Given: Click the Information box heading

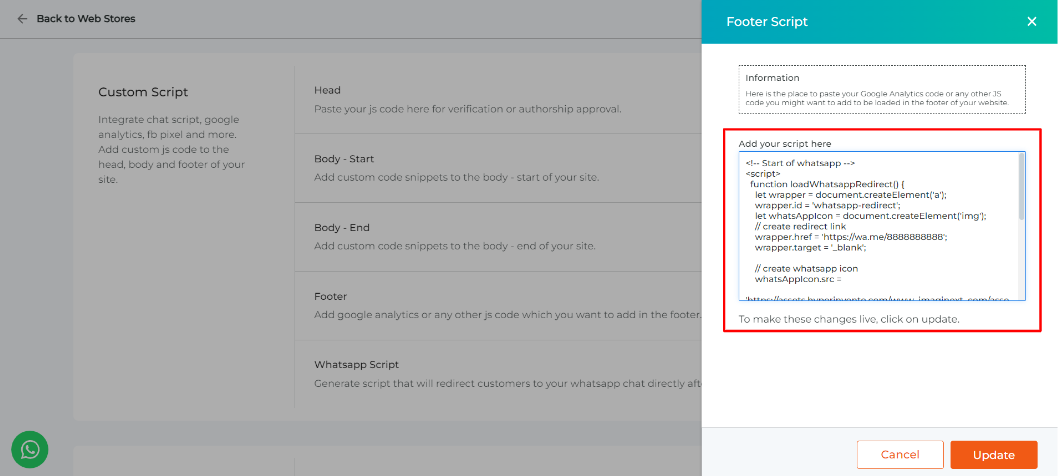Looking at the screenshot, I should [x=772, y=78].
